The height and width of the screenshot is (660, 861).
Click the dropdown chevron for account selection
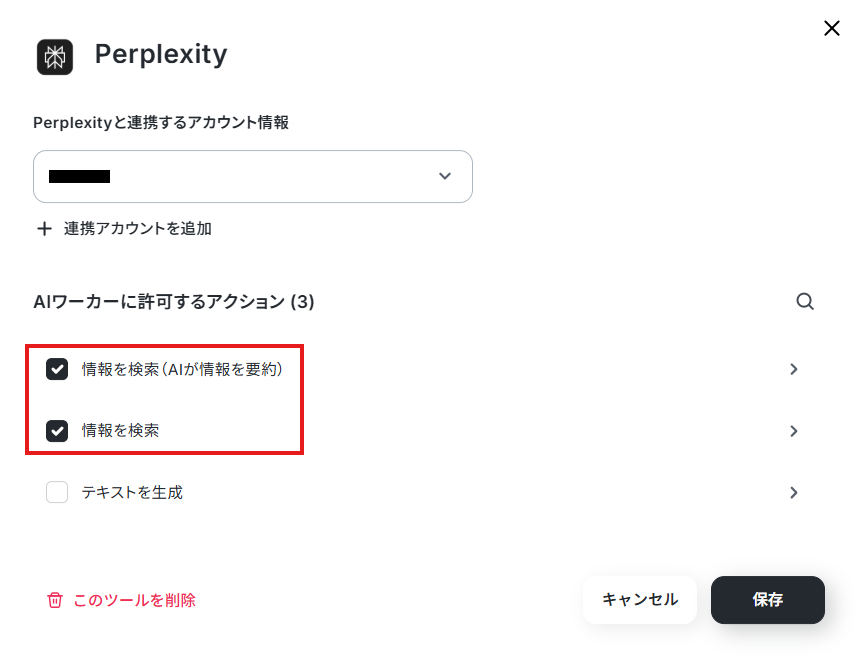[445, 176]
